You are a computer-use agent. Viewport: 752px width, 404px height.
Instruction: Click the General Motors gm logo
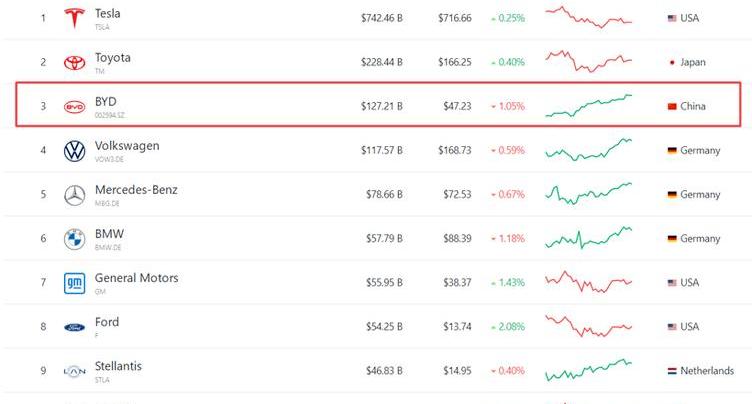point(74,283)
